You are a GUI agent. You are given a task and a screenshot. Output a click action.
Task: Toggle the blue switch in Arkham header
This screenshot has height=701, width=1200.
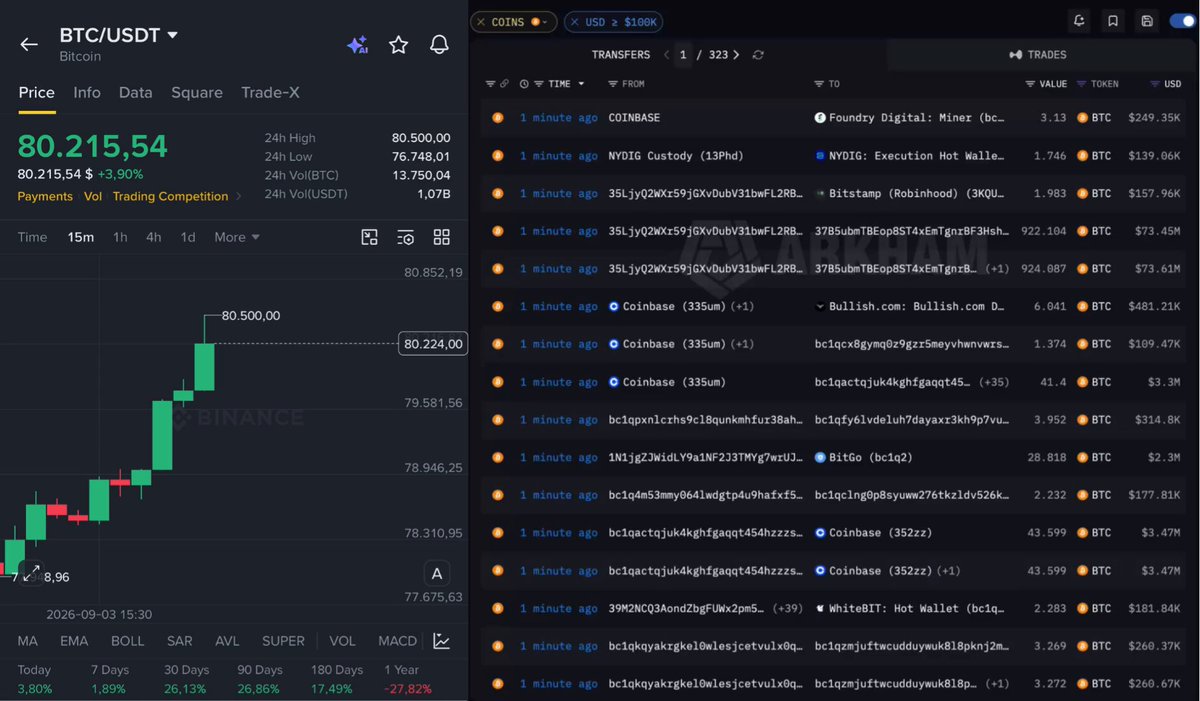point(1181,21)
